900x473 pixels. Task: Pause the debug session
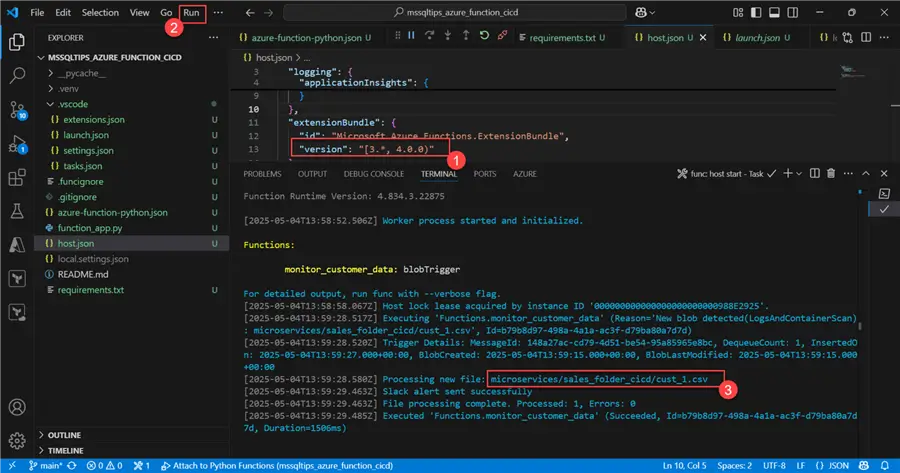tap(412, 36)
